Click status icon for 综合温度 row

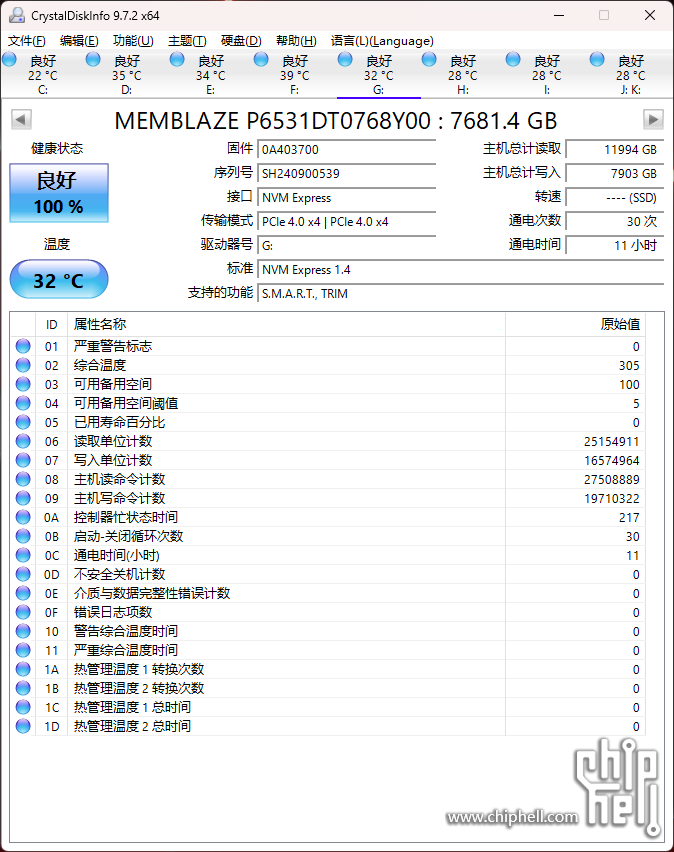pos(23,365)
